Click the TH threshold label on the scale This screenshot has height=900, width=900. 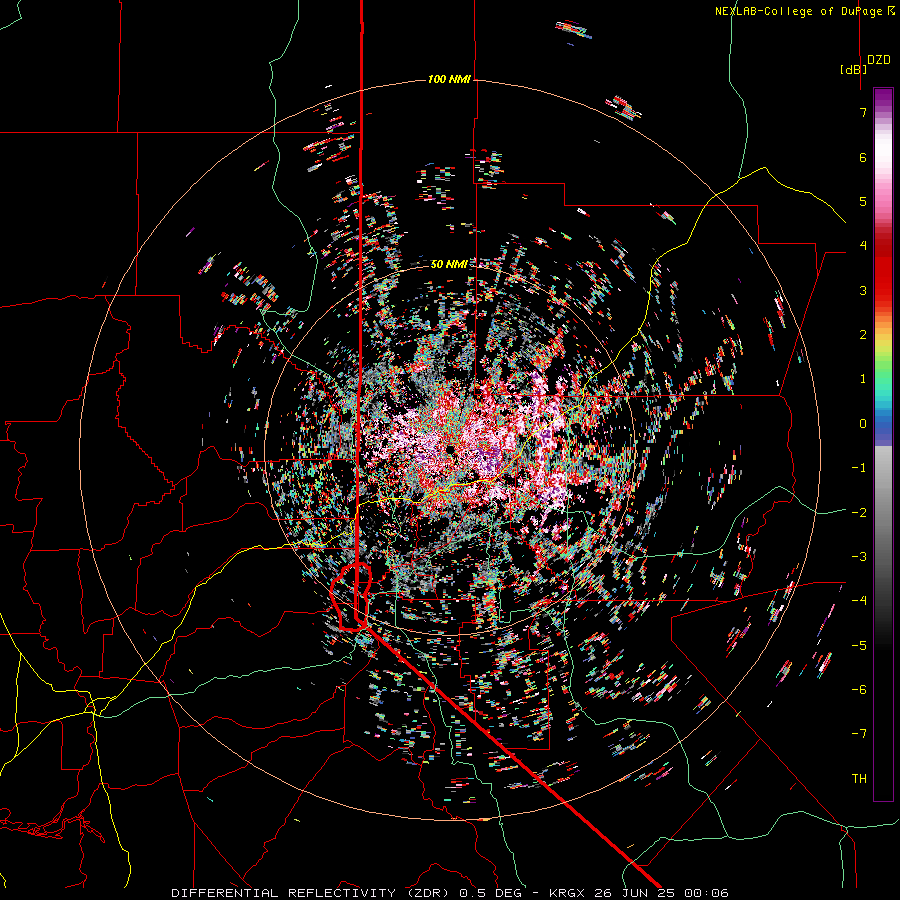point(859,779)
